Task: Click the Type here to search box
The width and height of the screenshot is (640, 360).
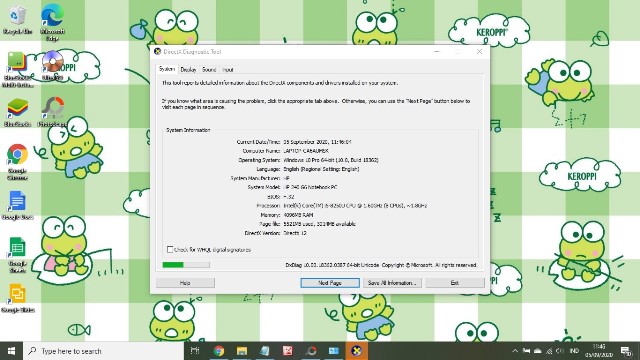Action: pos(104,351)
